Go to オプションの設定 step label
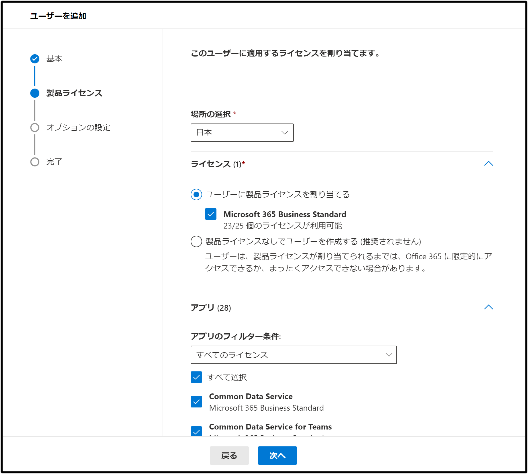Image resolution: width=528 pixels, height=474 pixels. tap(78, 128)
